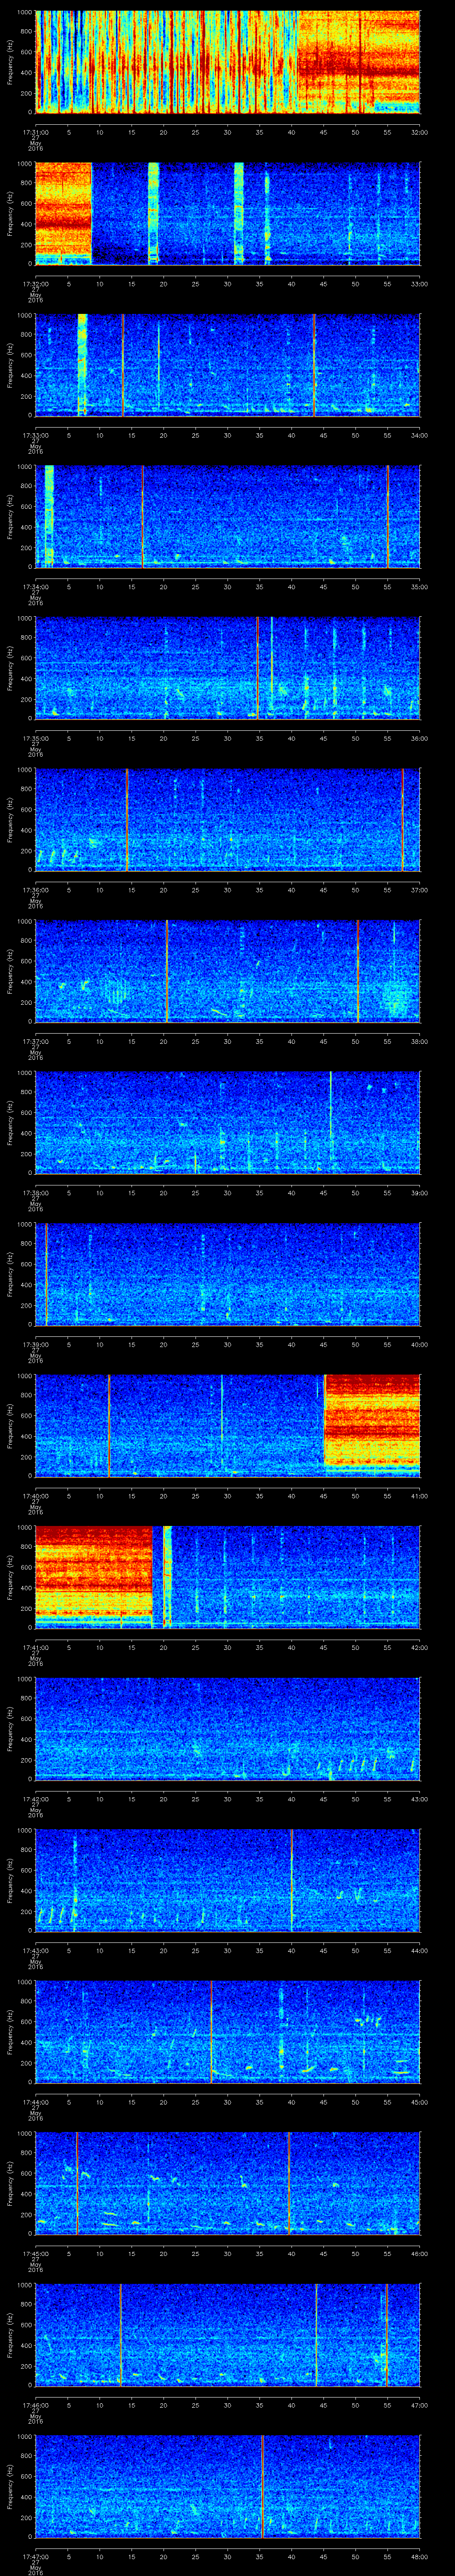The image size is (455, 2576).
Task: Click the Frequency (Hz) axis label of the 17:36 panel
Action: (x=10, y=819)
